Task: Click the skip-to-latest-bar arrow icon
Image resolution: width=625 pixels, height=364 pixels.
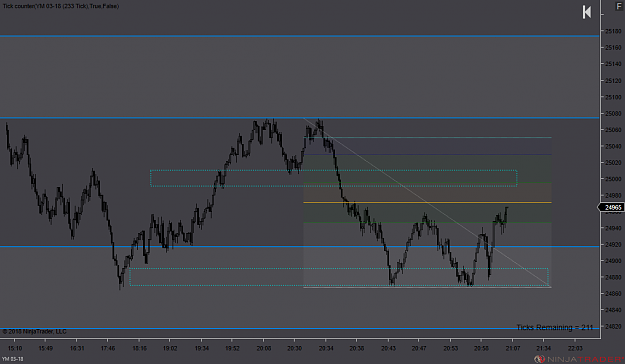Action: click(587, 12)
